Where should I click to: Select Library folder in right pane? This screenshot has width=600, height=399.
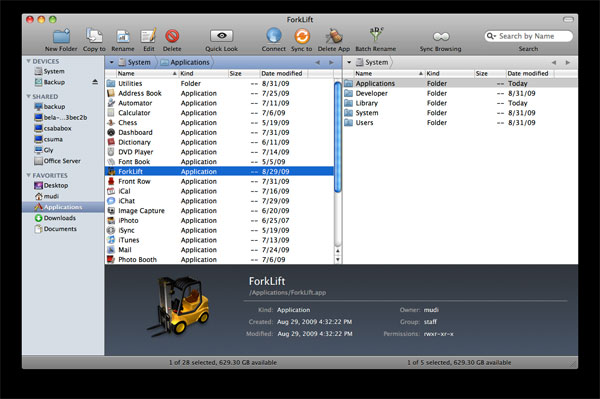pyautogui.click(x=460, y=103)
